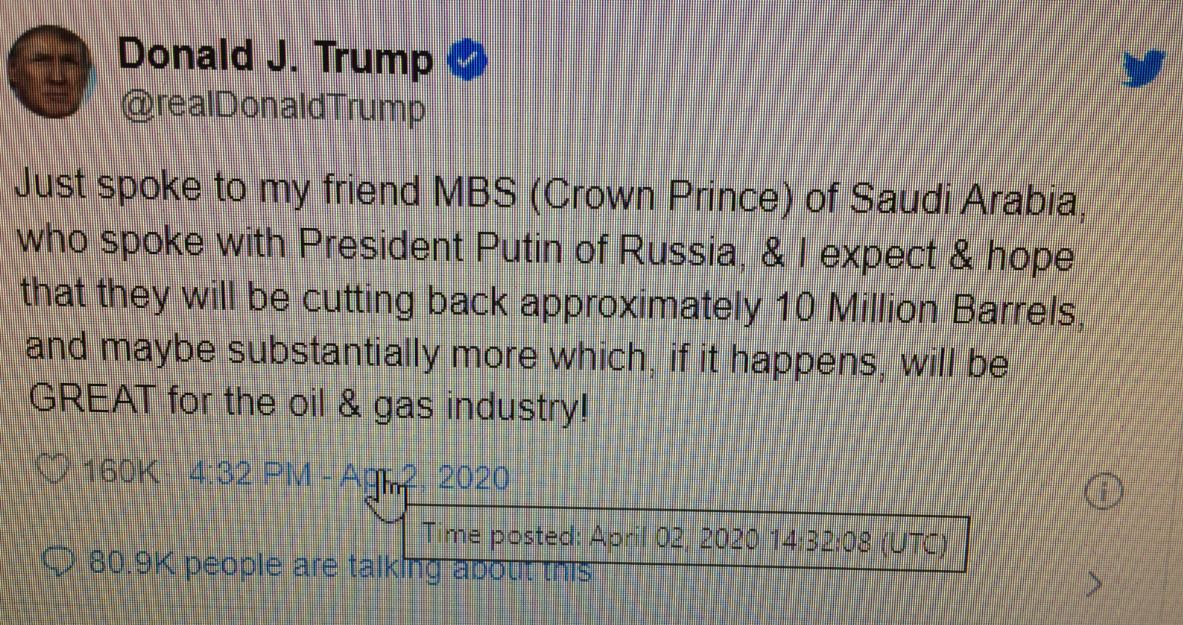Open the @realDonaldTrump handle link
Screen dimensions: 1183x625
click(x=273, y=108)
